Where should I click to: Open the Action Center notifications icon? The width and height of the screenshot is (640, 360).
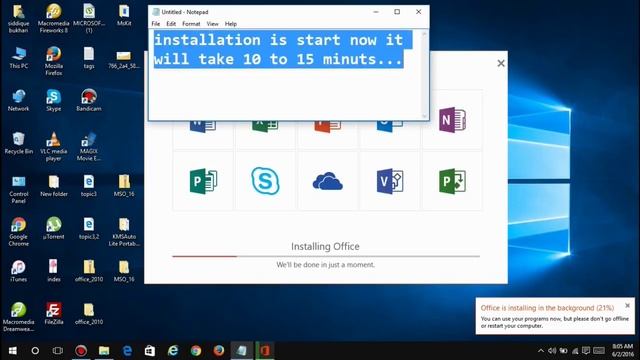tap(586, 351)
